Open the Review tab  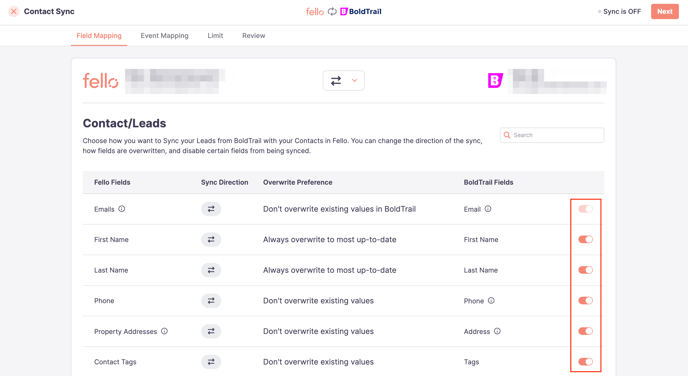(254, 36)
